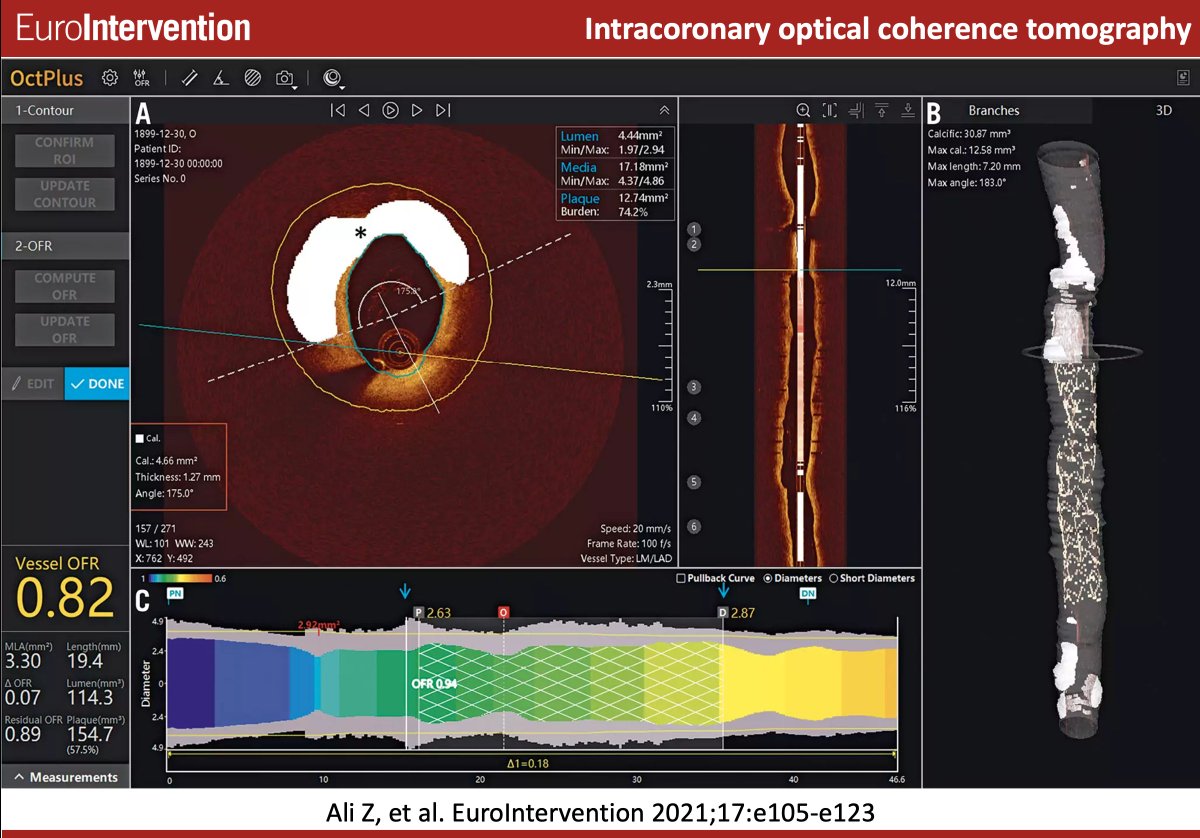Viewport: 1200px width, 838px height.
Task: Click the vessel layers overlay tool
Action: [332, 78]
